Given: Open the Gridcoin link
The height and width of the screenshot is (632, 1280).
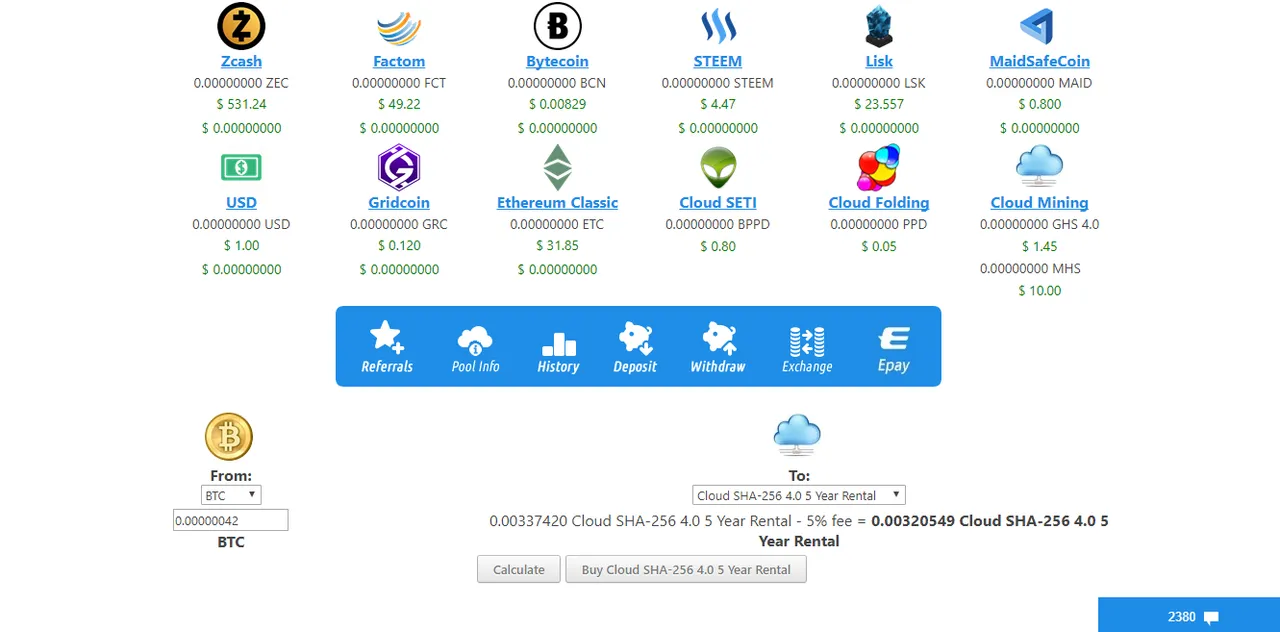Looking at the screenshot, I should 399,202.
